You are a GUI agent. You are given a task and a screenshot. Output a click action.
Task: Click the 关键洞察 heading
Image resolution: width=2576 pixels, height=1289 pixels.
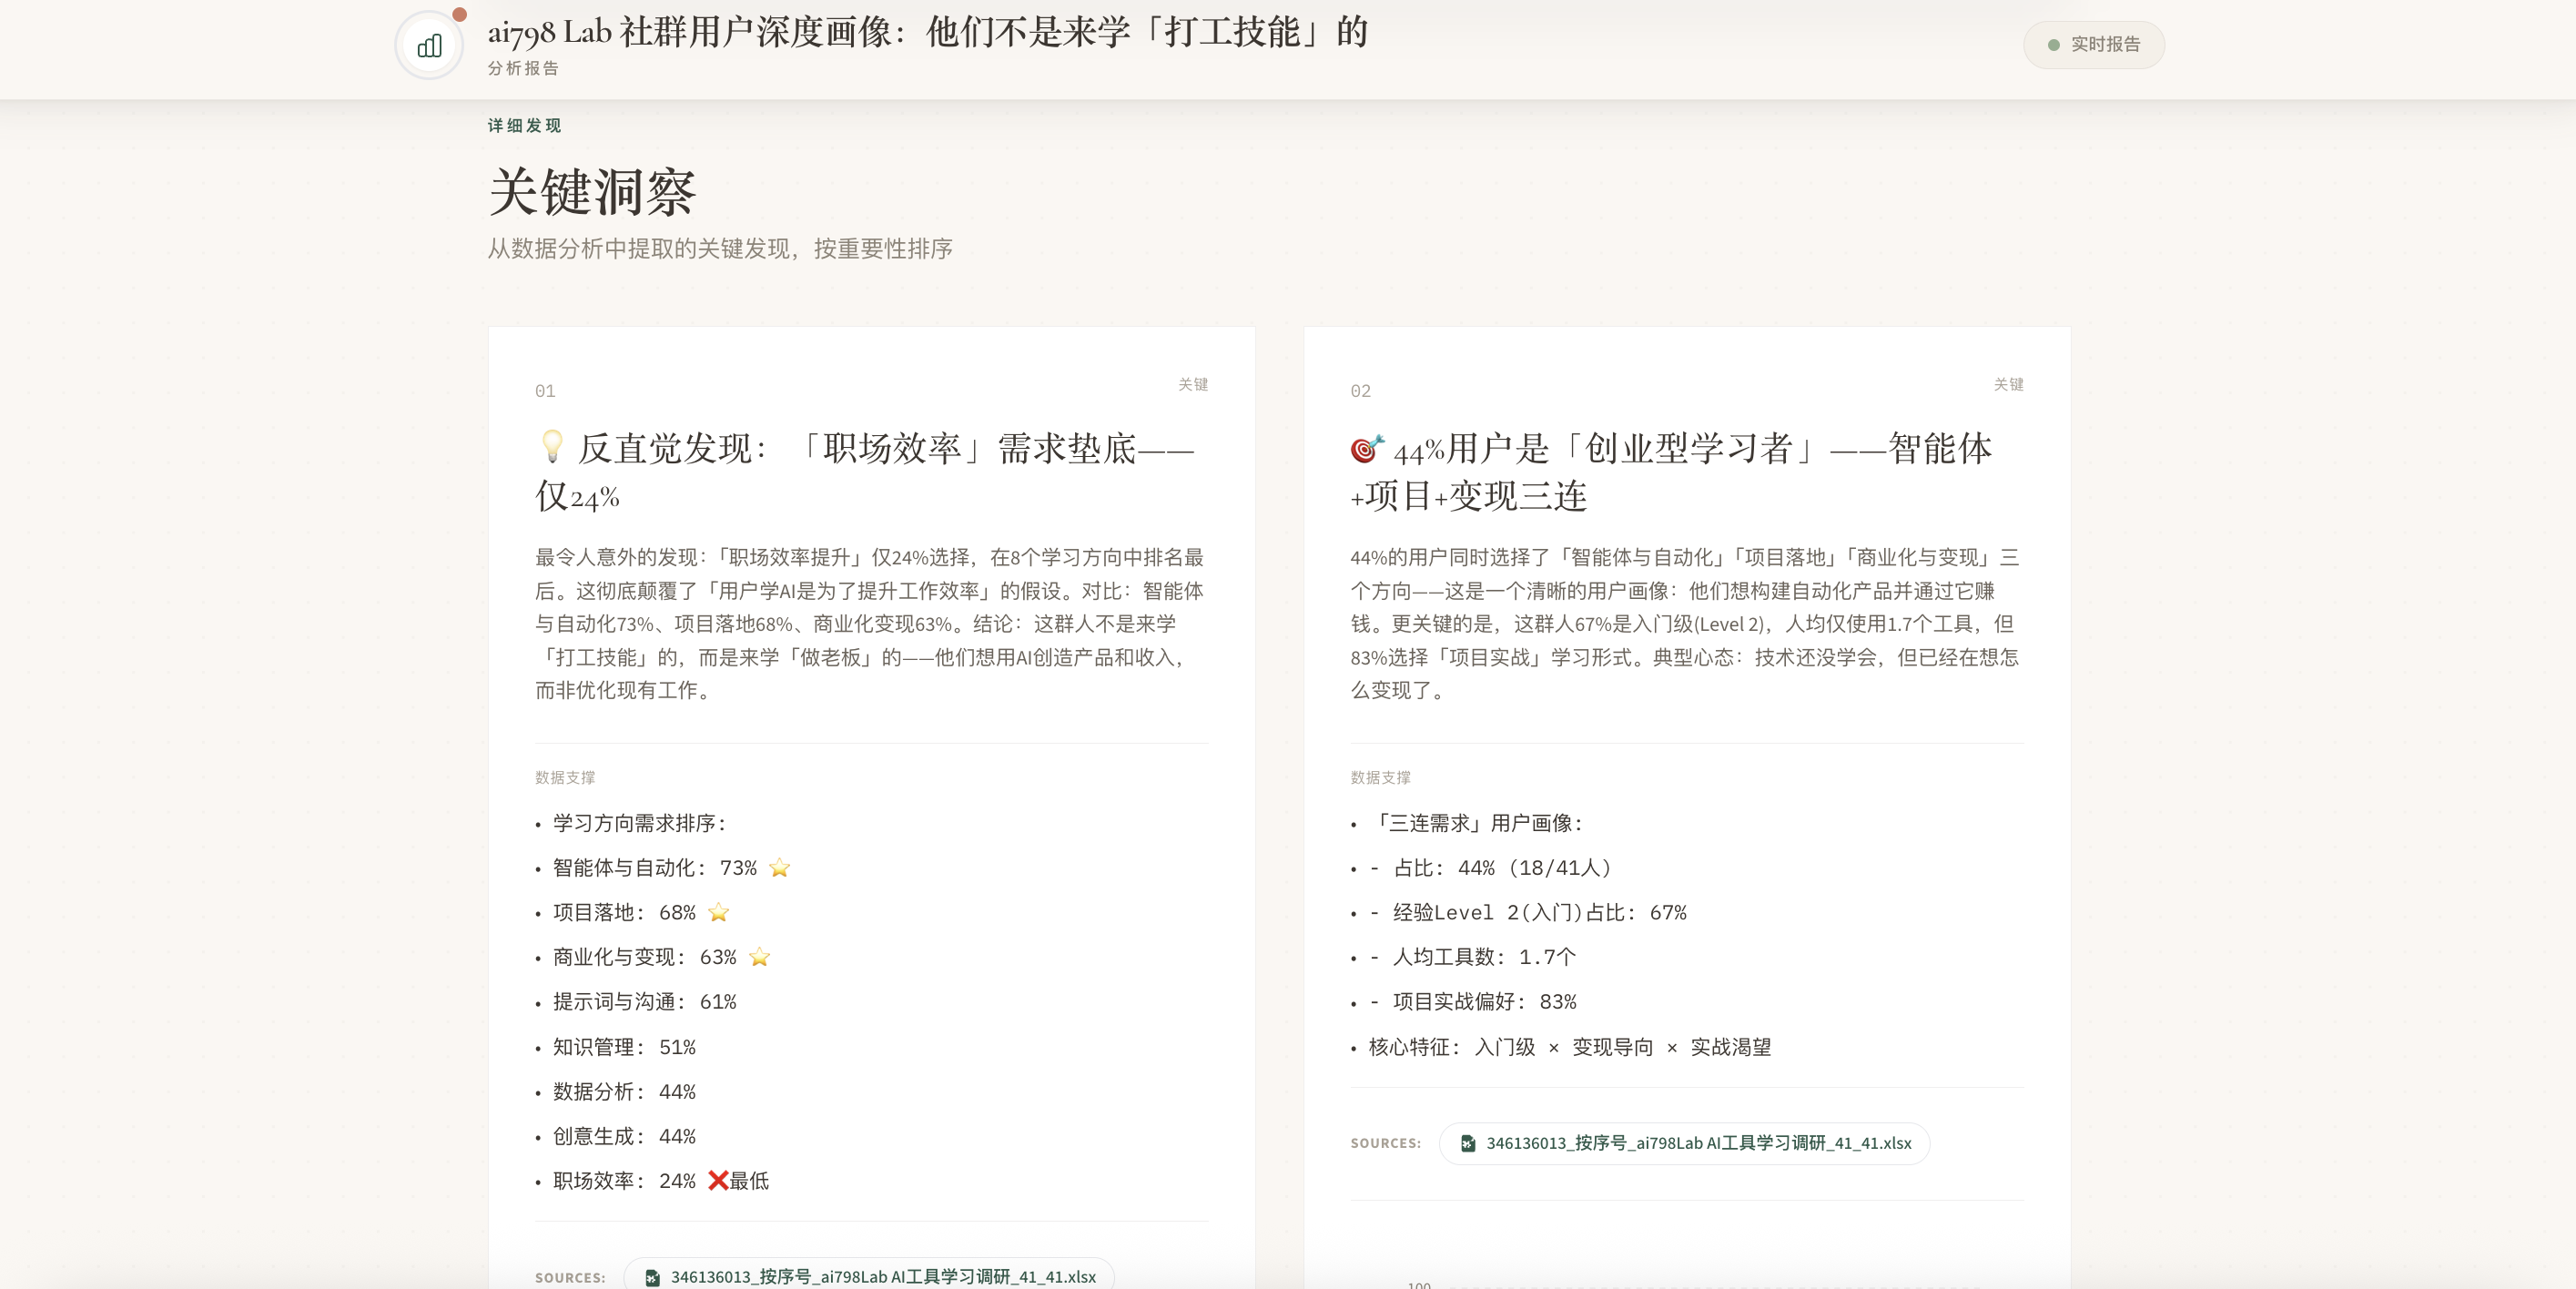click(x=592, y=191)
